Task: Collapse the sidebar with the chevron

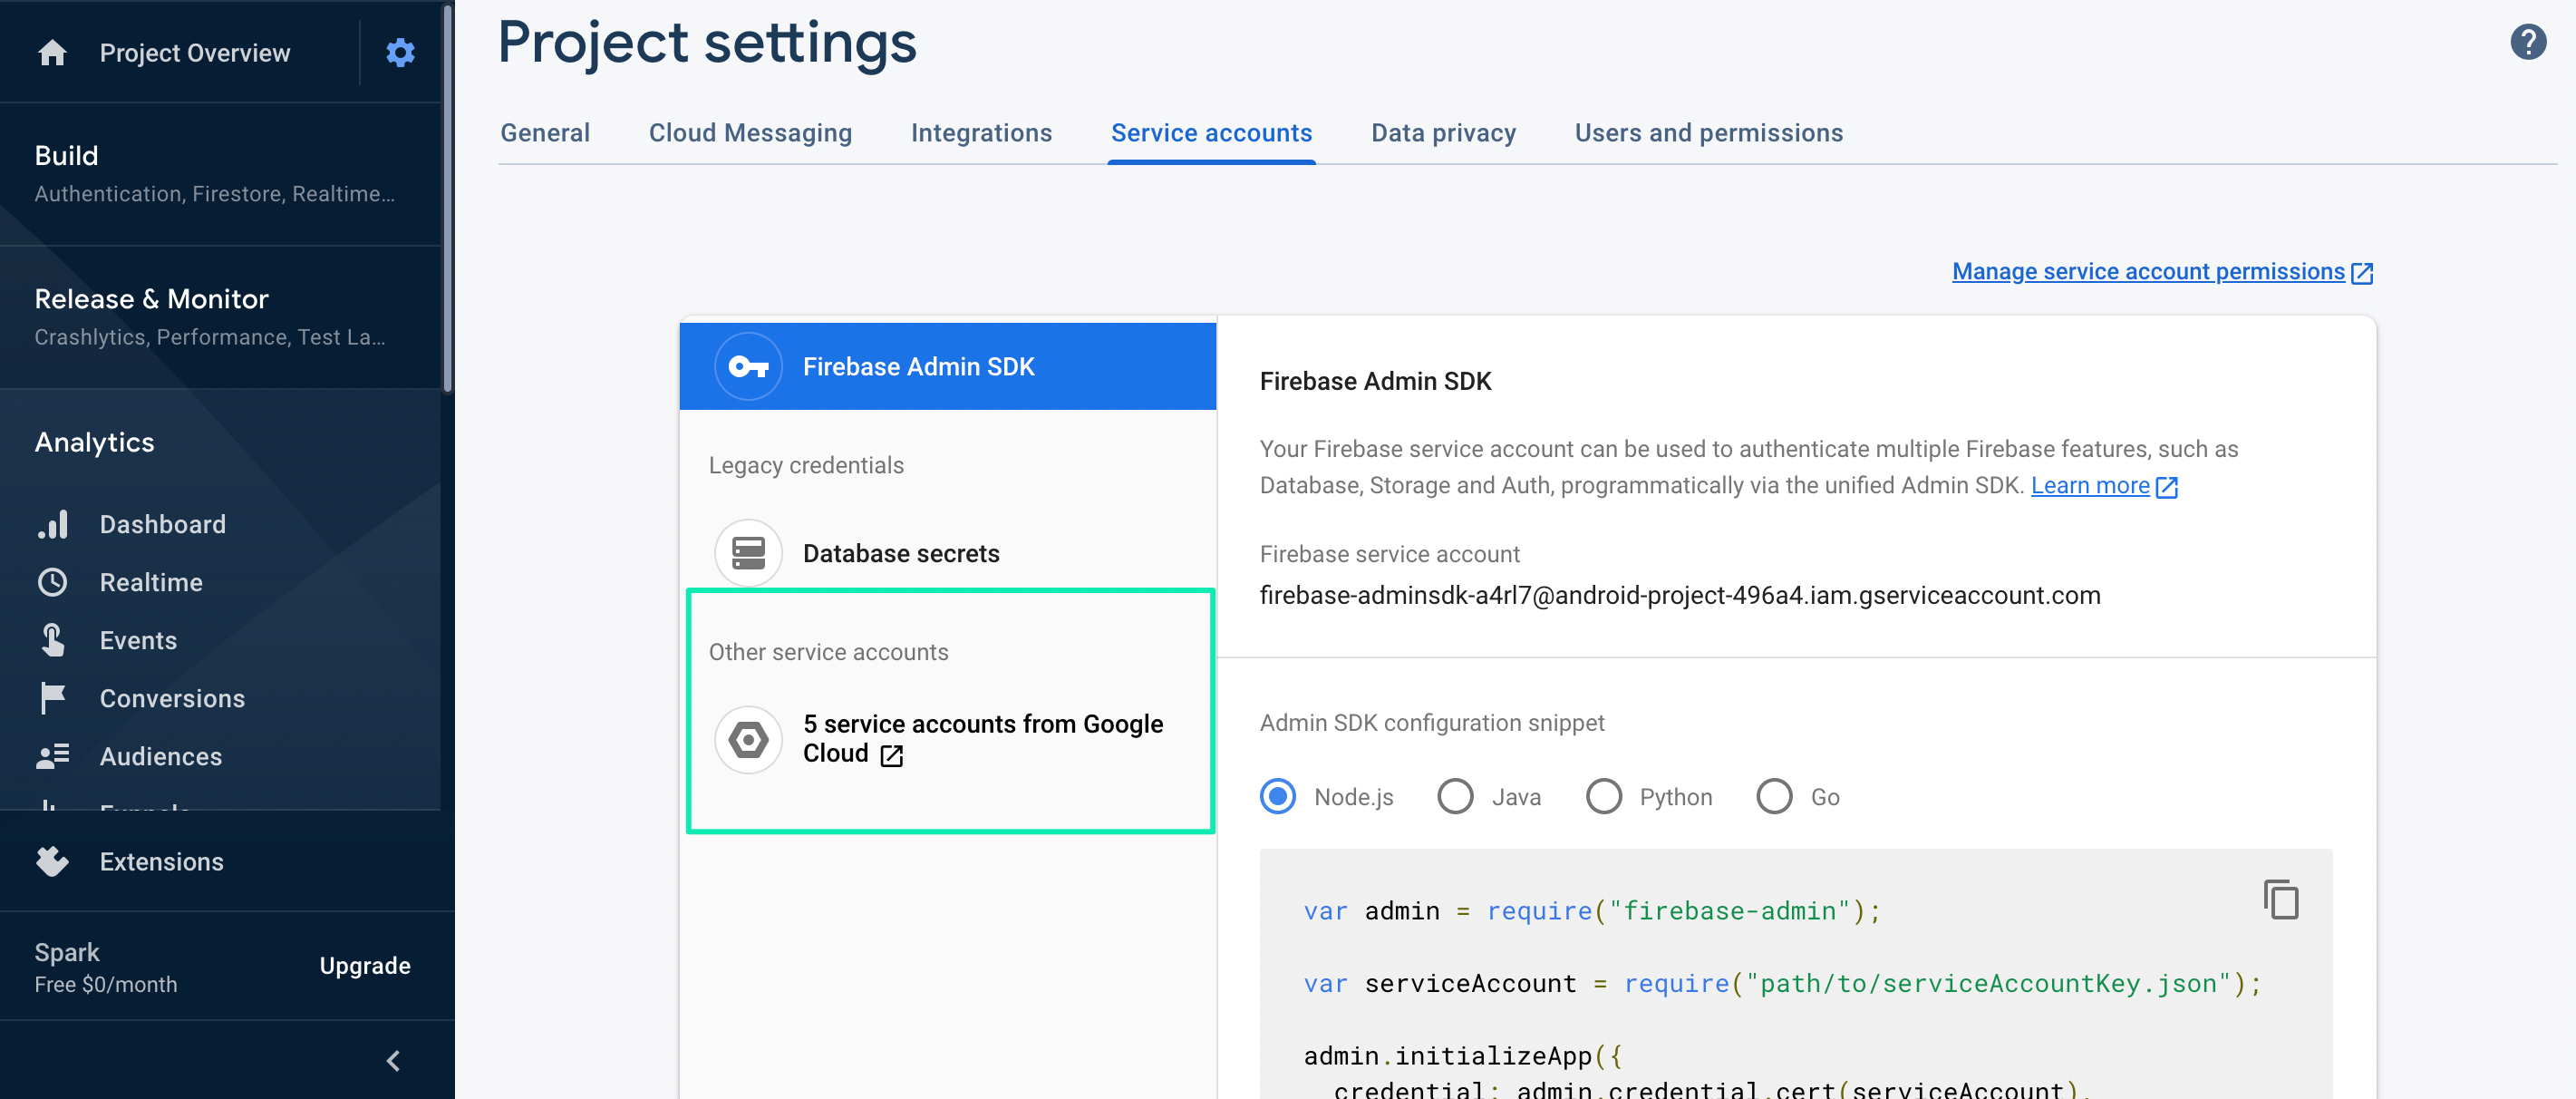Action: pyautogui.click(x=393, y=1060)
